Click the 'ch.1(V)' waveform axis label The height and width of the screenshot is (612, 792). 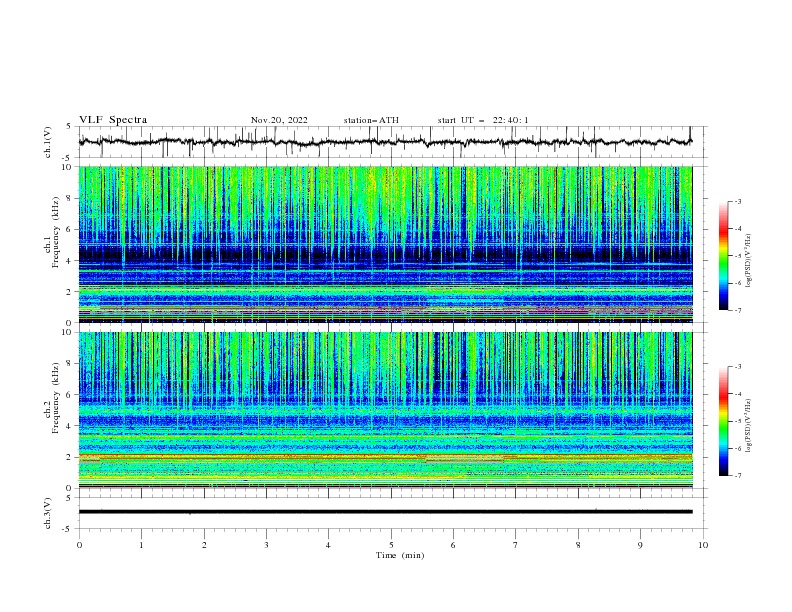(x=48, y=142)
